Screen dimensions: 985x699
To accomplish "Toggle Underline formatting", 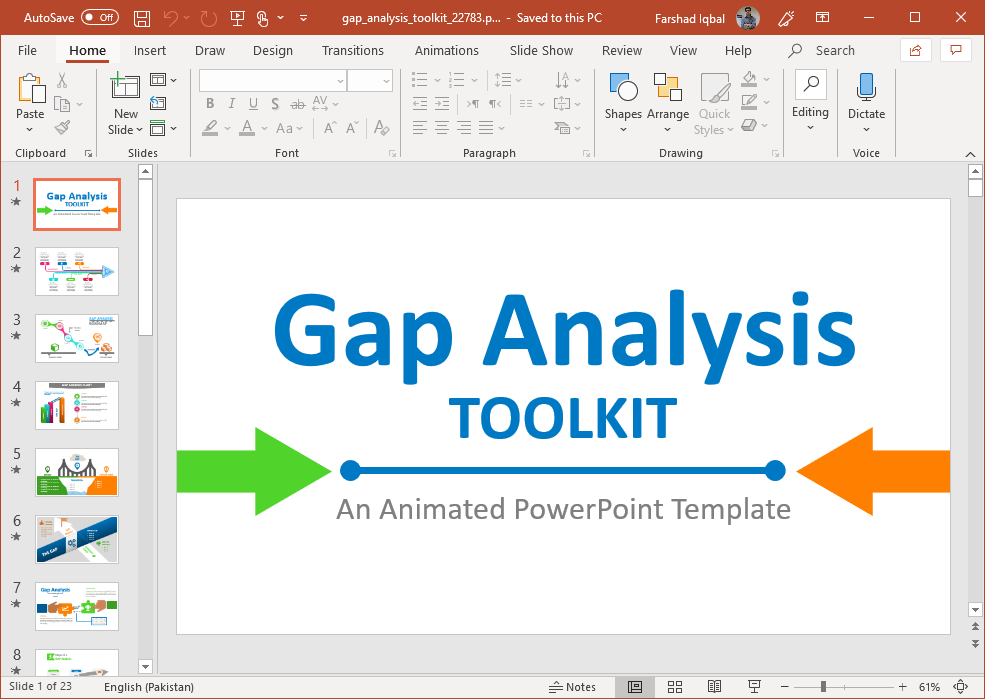I will 253,104.
